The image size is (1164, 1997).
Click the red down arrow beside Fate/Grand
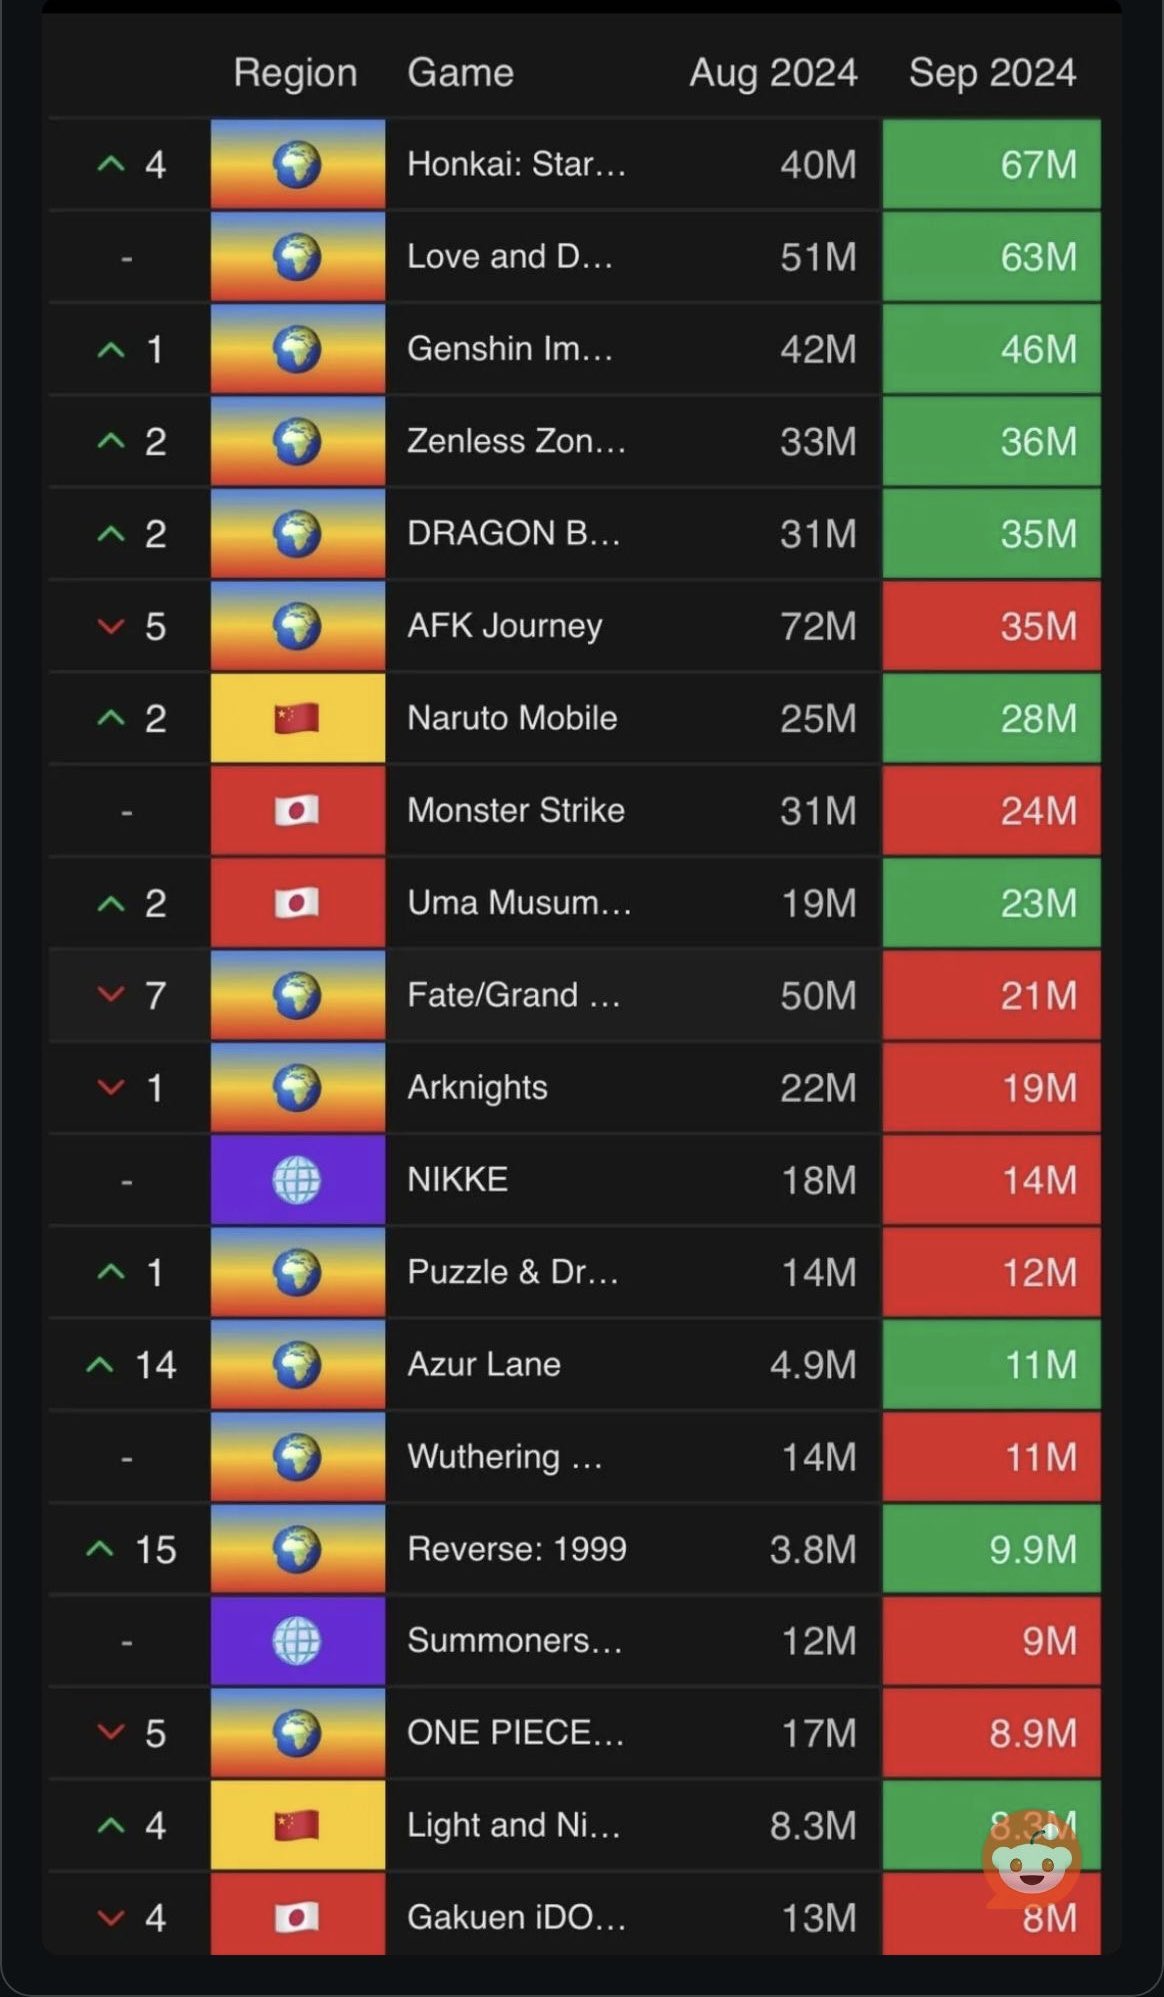tap(111, 995)
